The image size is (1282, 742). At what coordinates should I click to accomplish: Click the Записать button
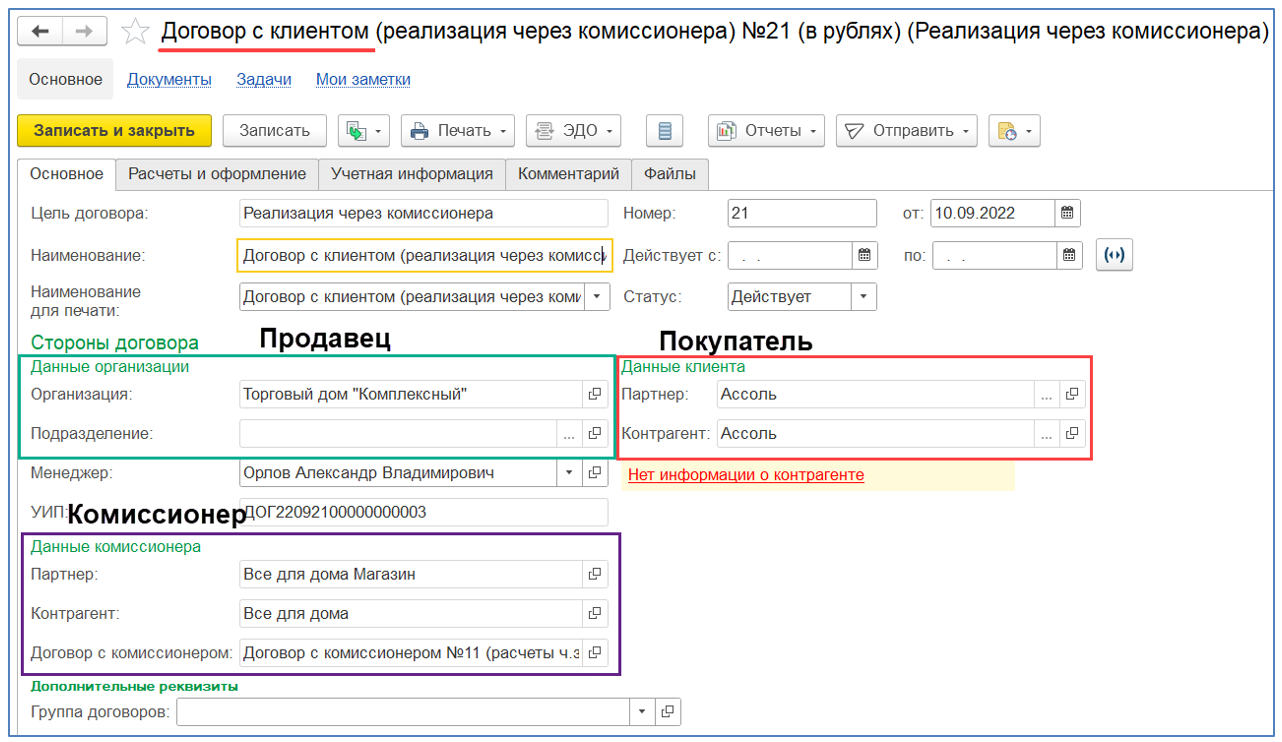(x=275, y=131)
